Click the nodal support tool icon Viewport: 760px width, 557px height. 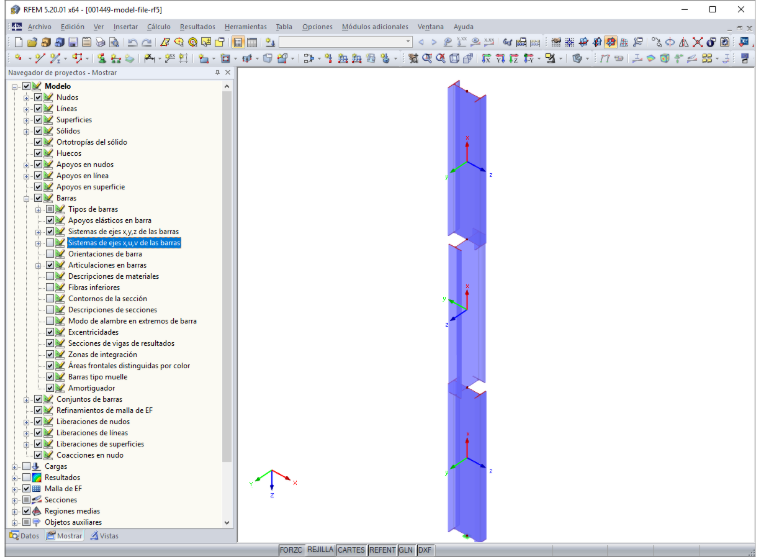102,58
